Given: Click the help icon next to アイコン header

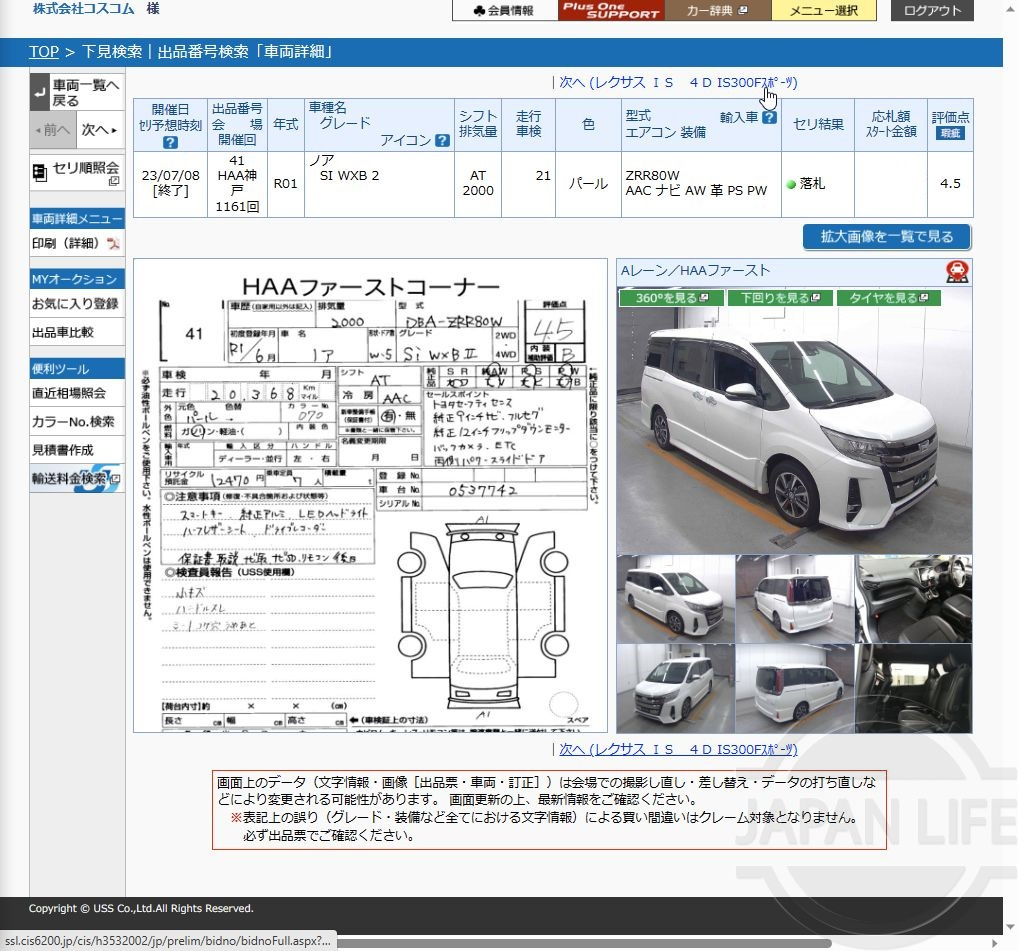Looking at the screenshot, I should [x=443, y=141].
